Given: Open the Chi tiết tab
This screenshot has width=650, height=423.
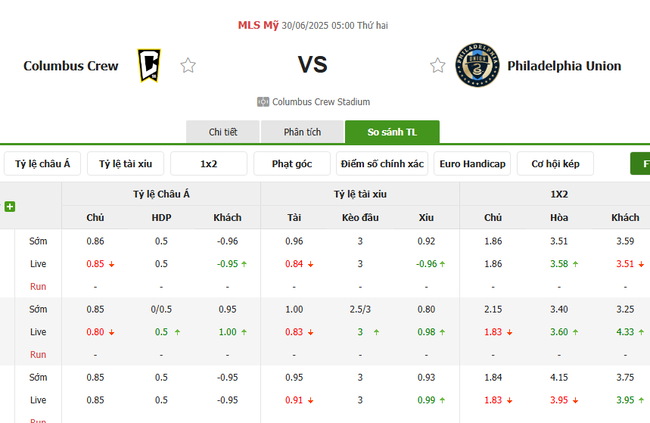Looking at the screenshot, I should 222,132.
